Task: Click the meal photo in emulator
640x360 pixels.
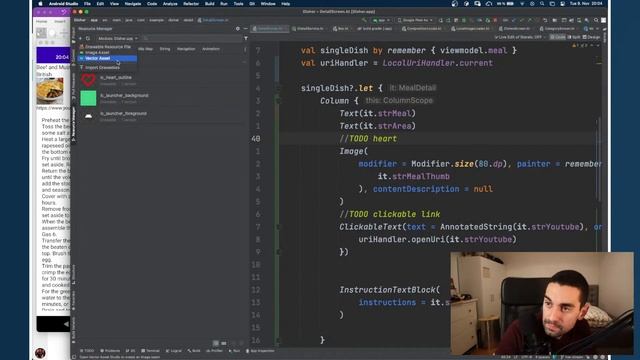Action: pyautogui.click(x=50, y=91)
